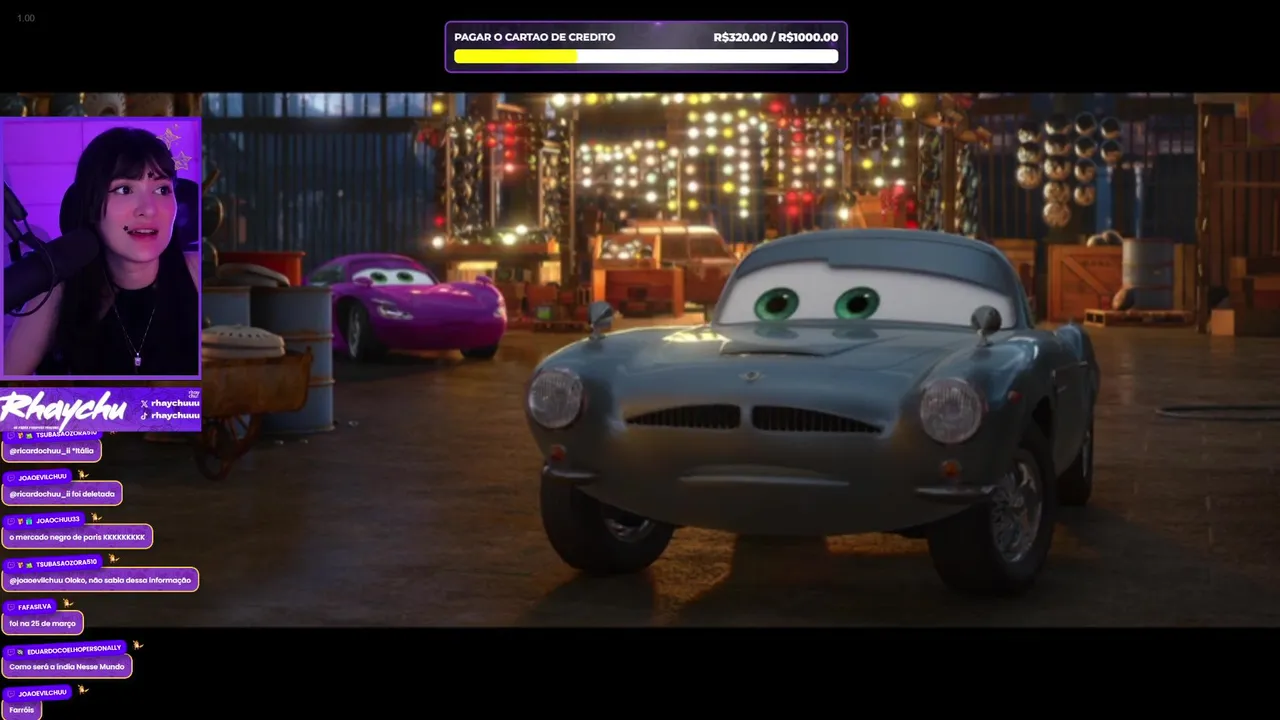Screen dimensions: 1280x720
Task: Click the chat message 'Farróis'
Action: click(22, 709)
